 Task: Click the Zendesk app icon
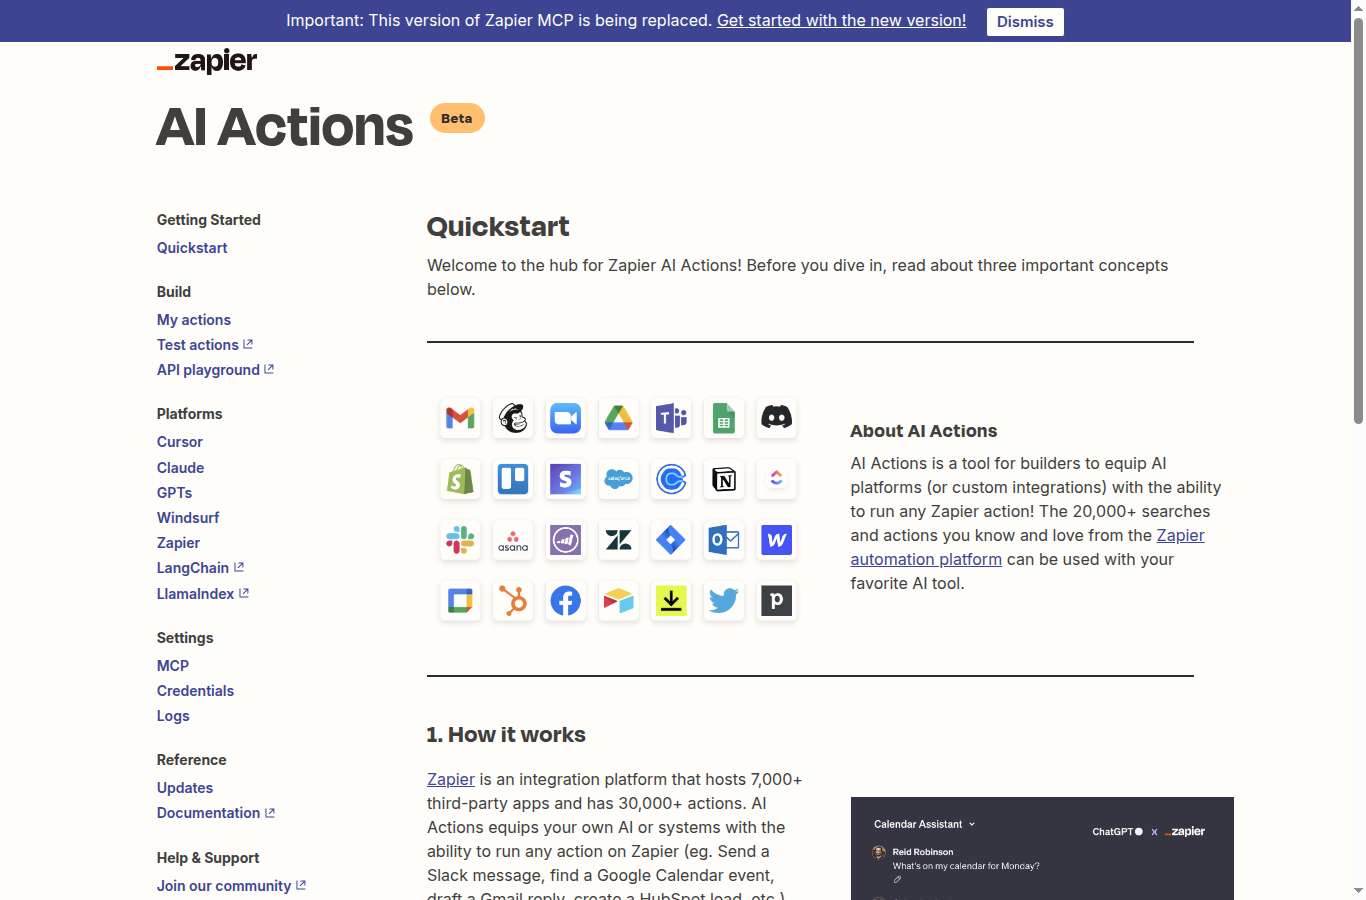[619, 540]
